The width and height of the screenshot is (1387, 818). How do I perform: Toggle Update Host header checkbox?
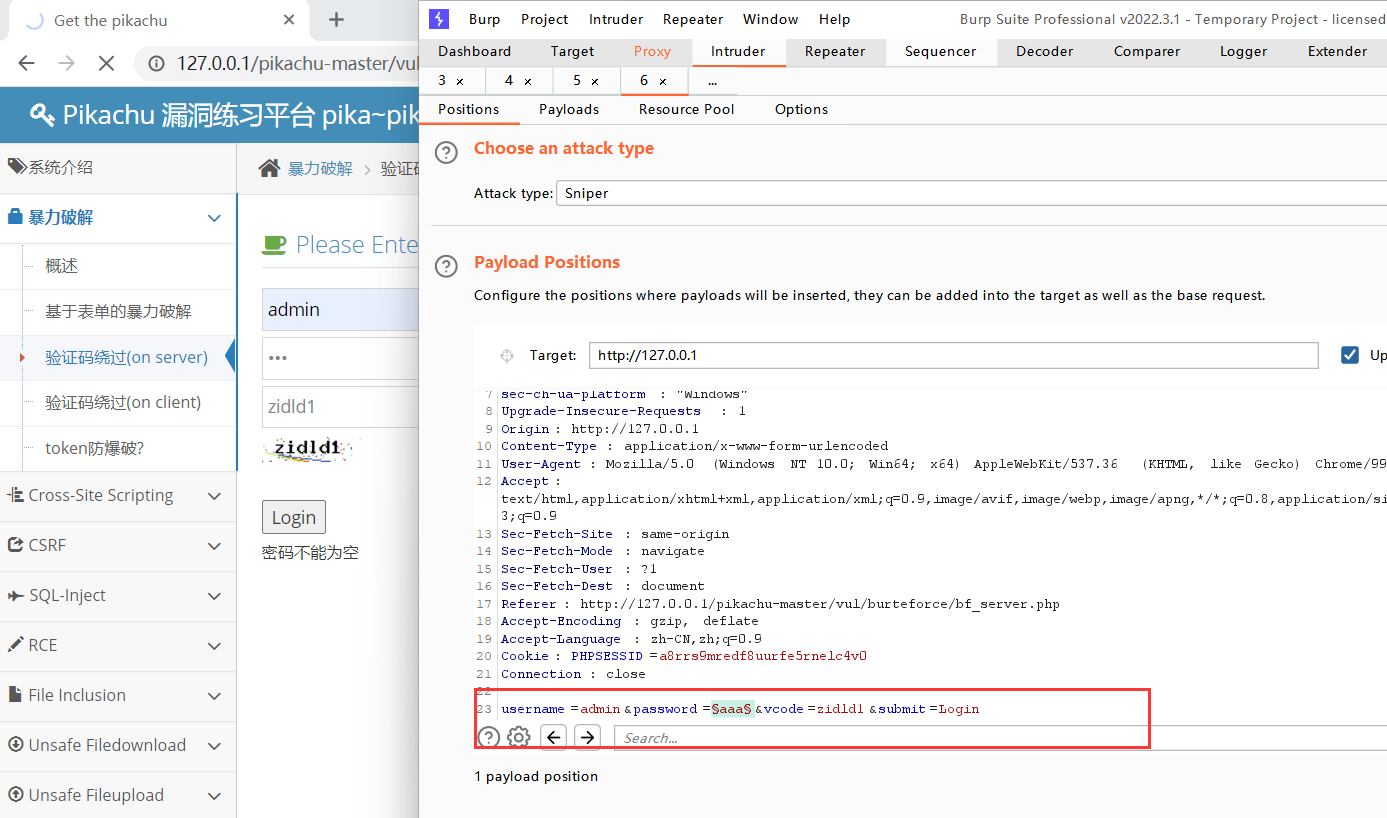point(1350,355)
